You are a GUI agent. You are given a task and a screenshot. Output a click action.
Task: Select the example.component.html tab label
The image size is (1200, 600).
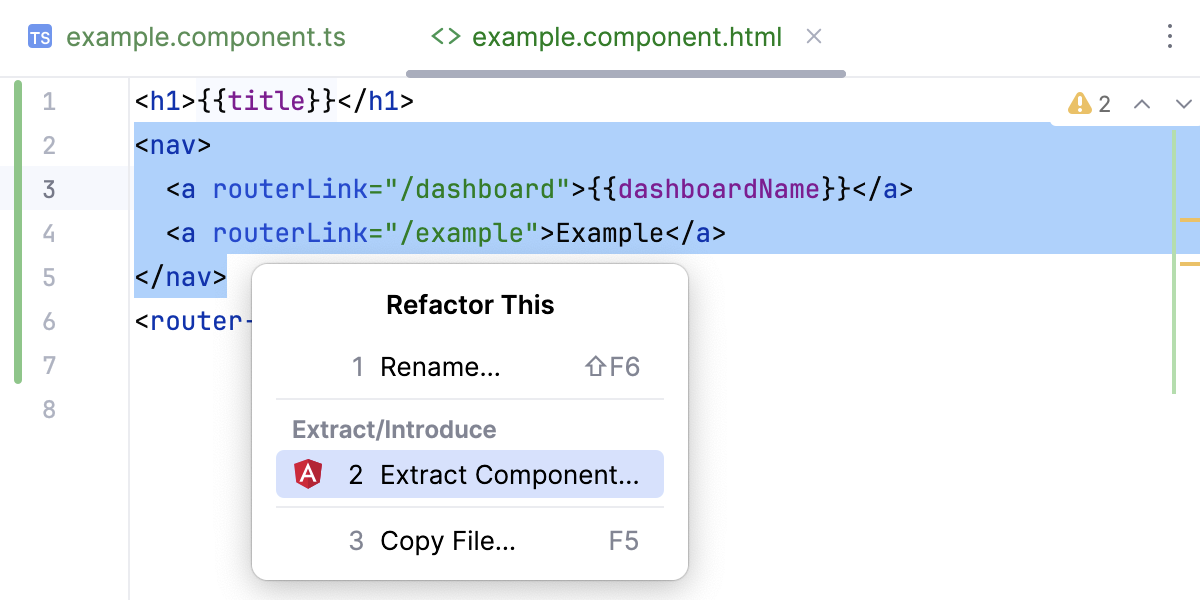click(x=628, y=37)
